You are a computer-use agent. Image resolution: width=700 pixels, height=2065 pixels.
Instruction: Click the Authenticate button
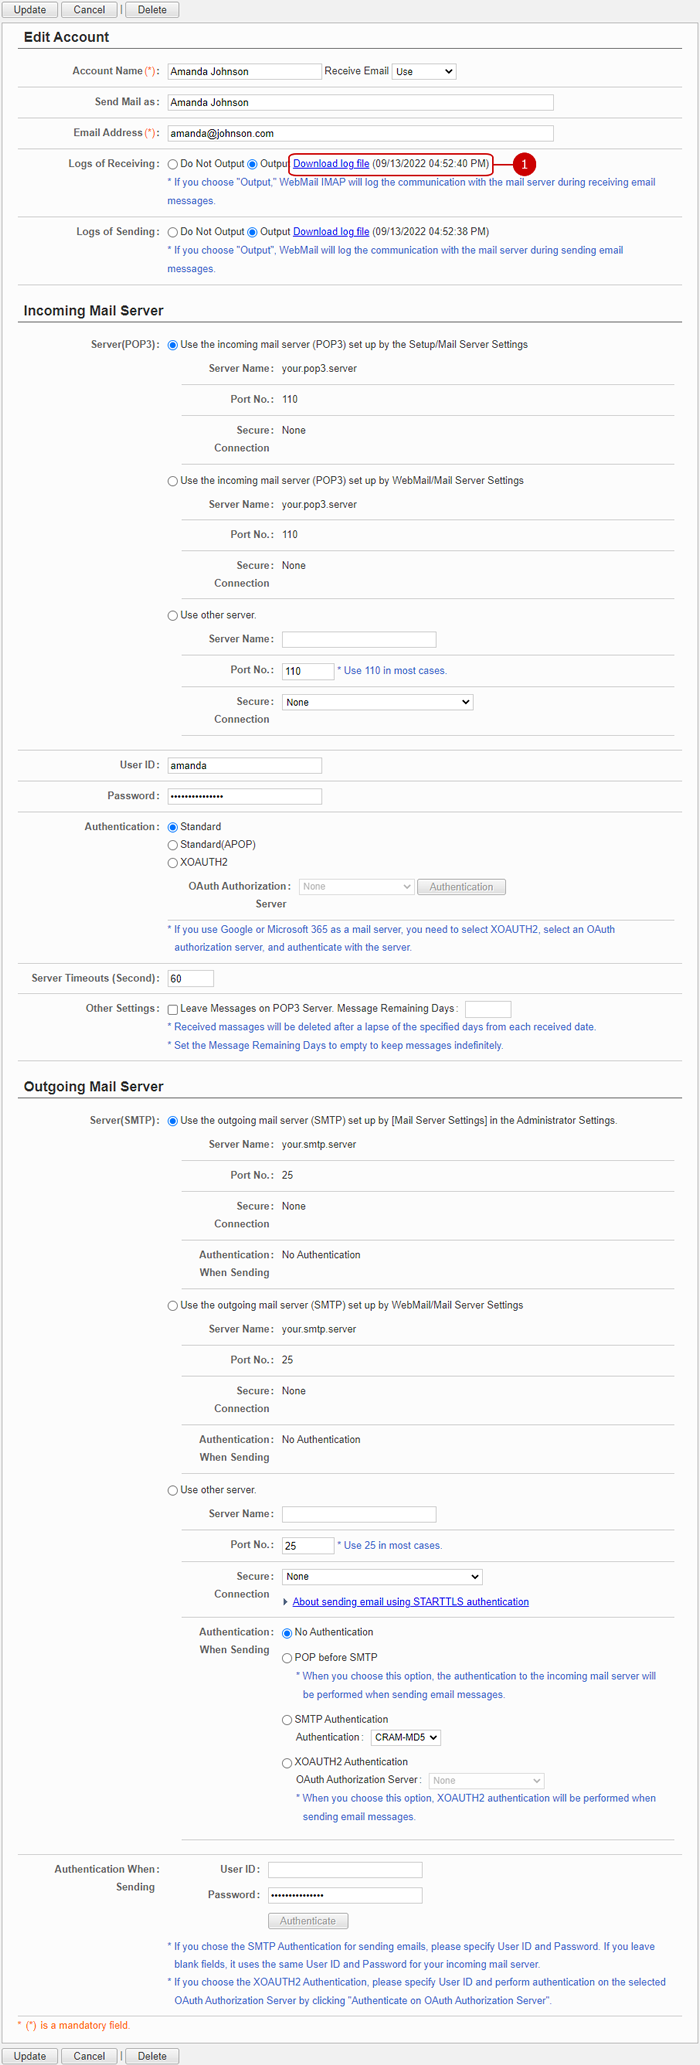click(x=308, y=1921)
